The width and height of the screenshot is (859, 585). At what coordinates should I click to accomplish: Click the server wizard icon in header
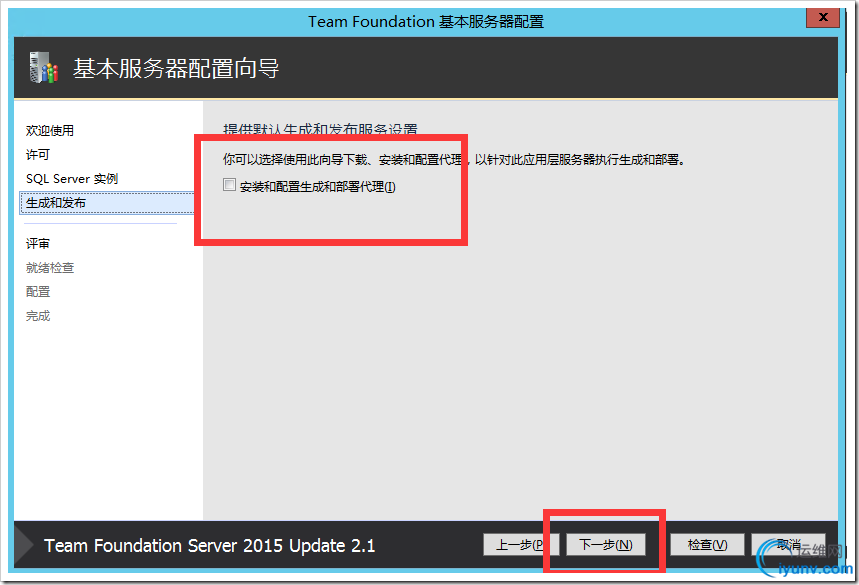click(44, 68)
